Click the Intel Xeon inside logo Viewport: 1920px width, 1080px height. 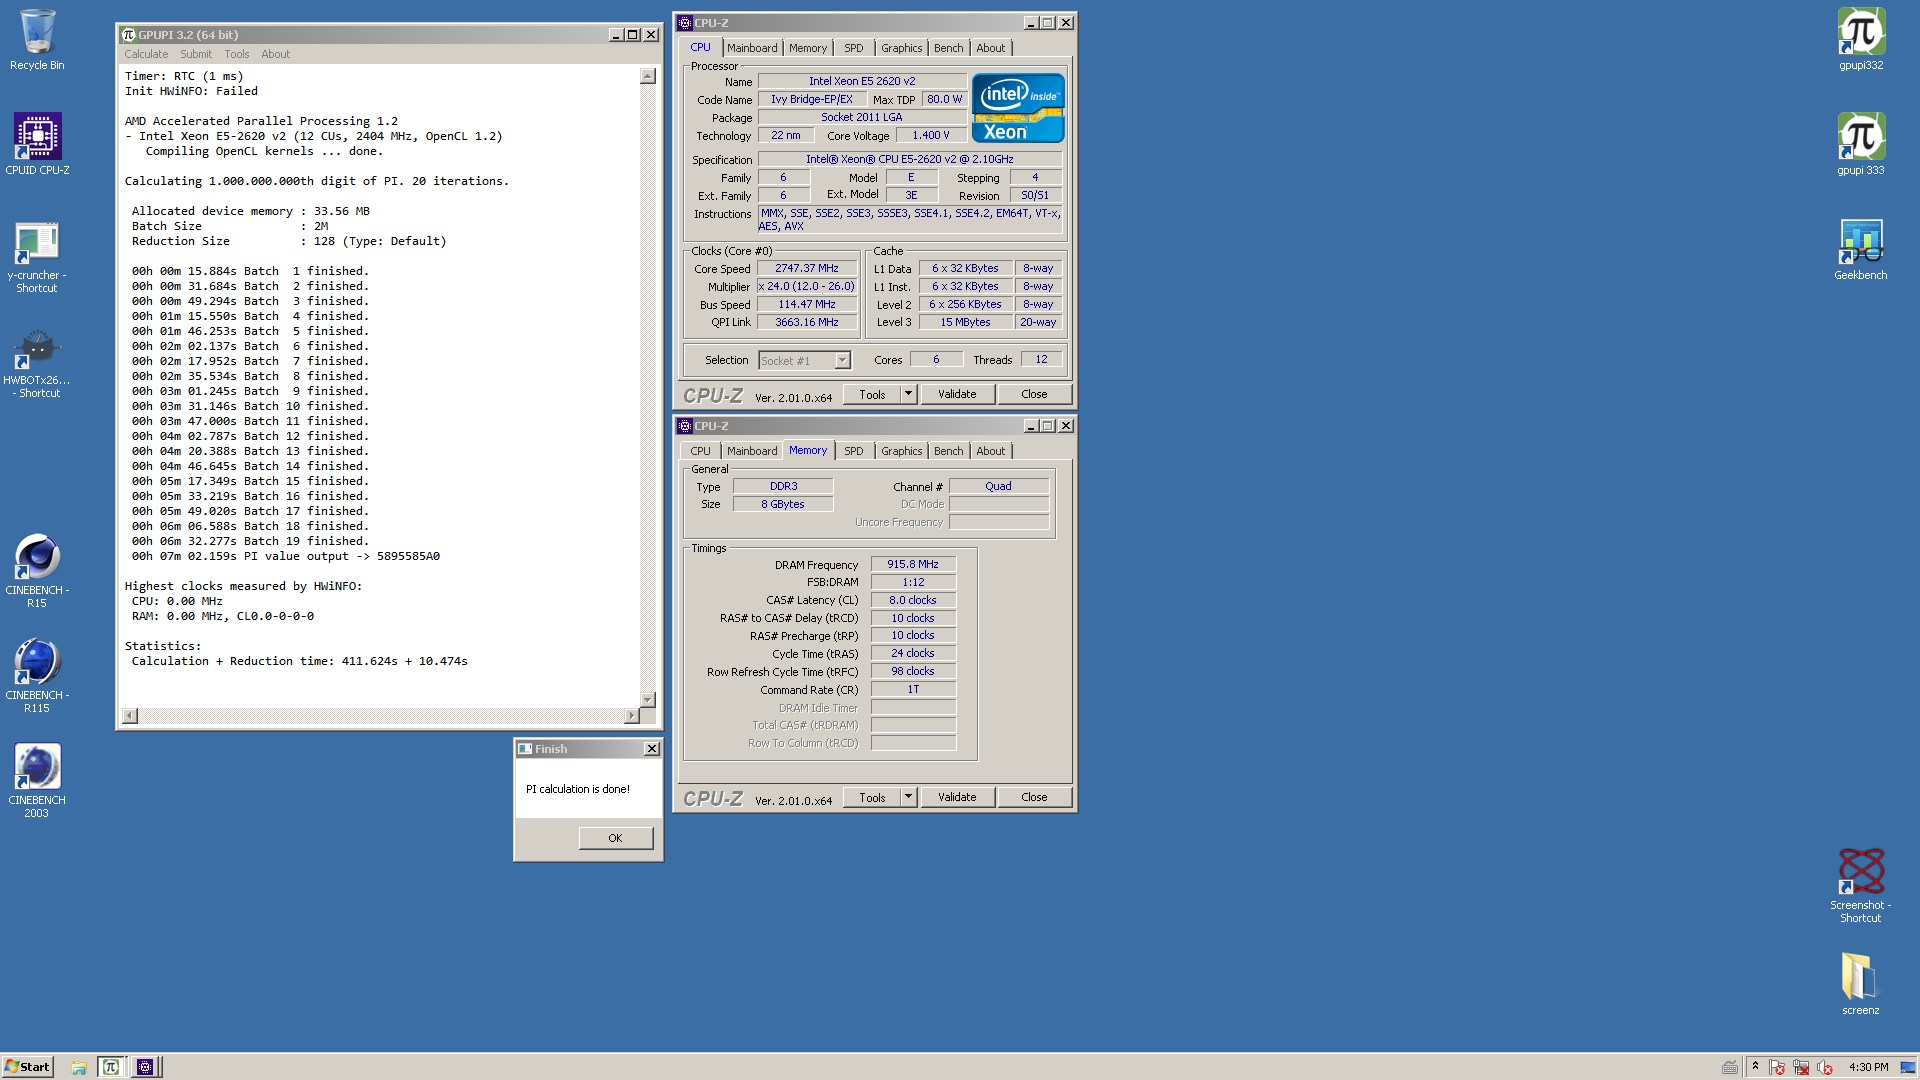(1018, 107)
